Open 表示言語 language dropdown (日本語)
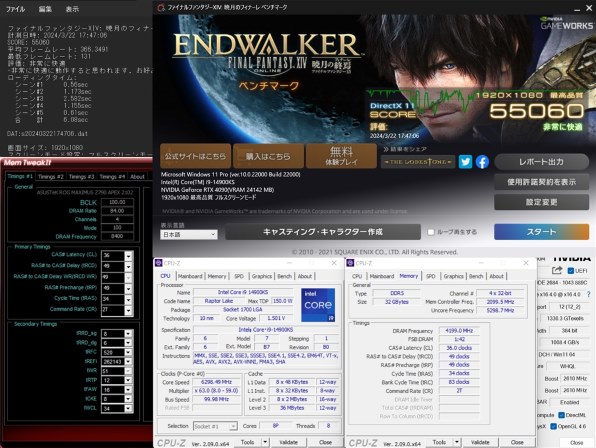Image resolution: width=596 pixels, height=448 pixels. pos(189,235)
